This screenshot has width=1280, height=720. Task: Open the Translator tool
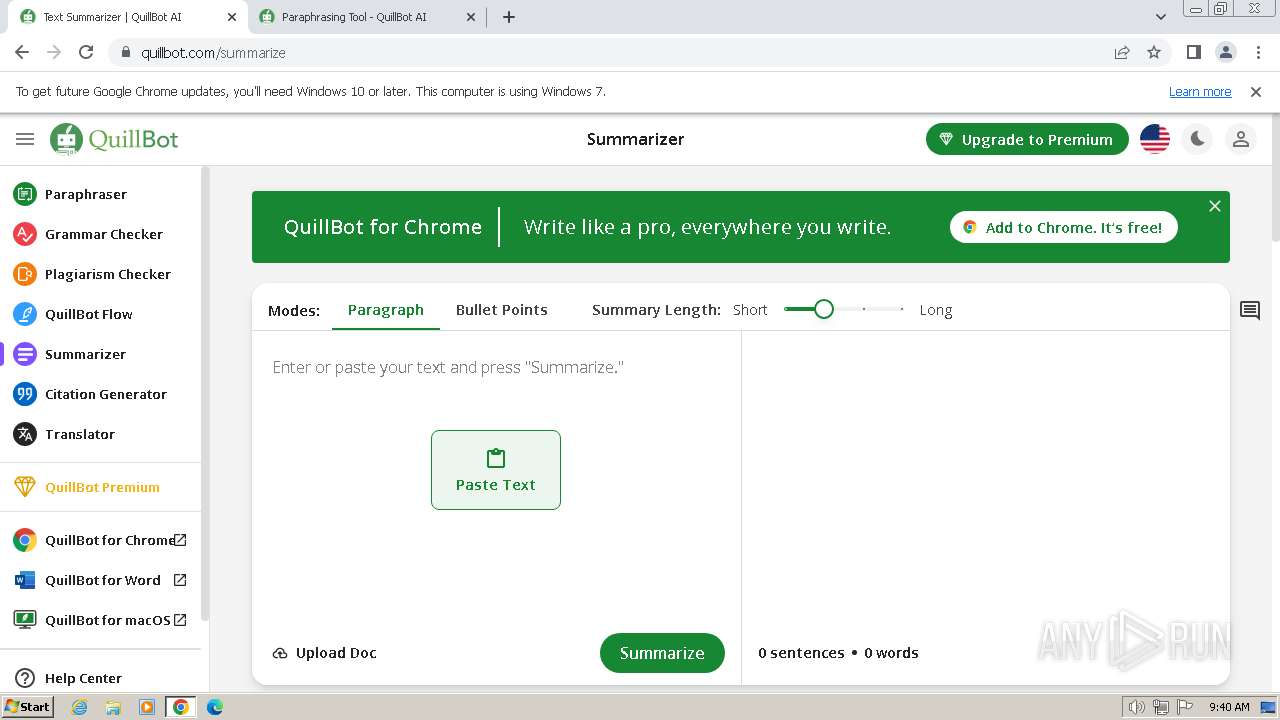tap(100, 434)
